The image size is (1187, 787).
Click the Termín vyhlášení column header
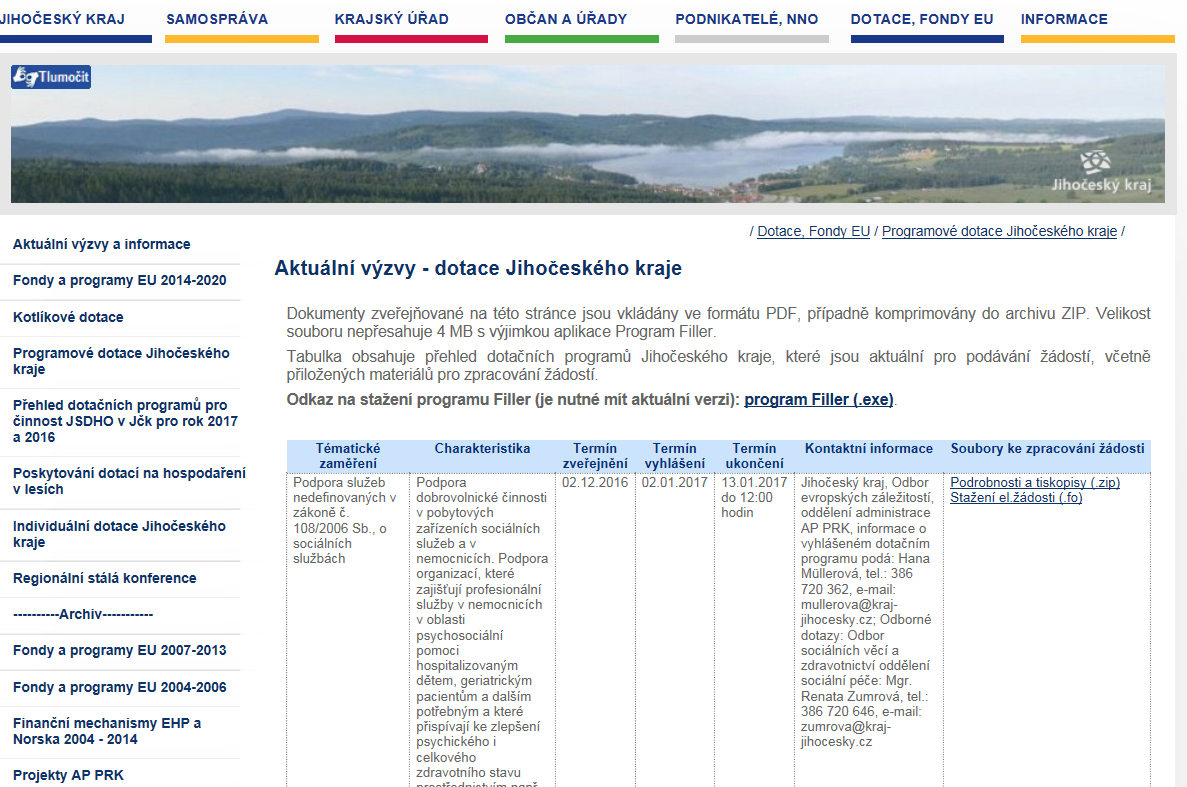(675, 456)
